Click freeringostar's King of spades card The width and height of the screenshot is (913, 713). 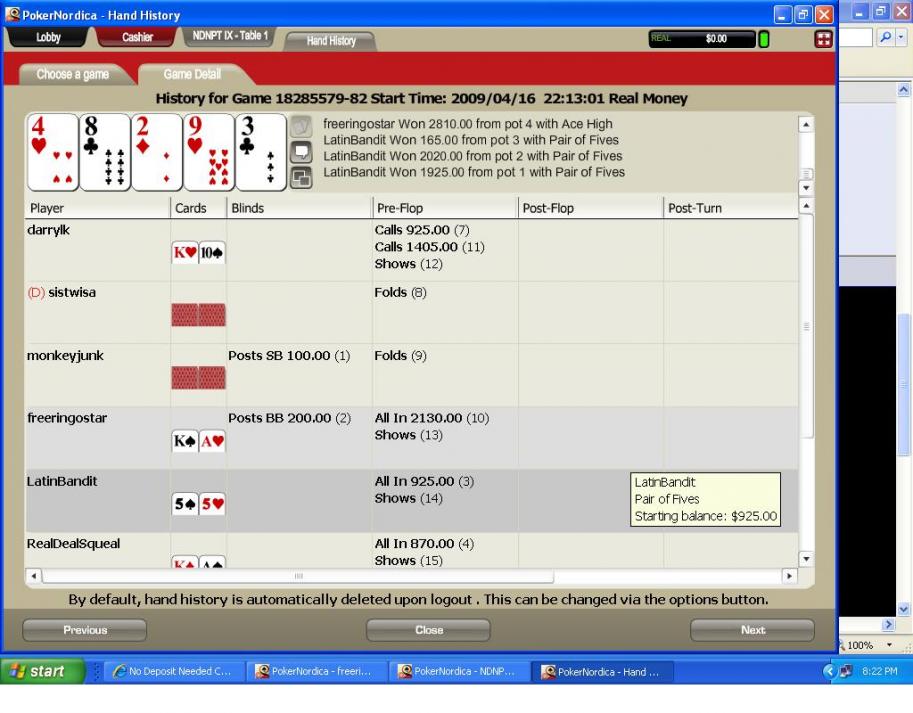[x=185, y=441]
